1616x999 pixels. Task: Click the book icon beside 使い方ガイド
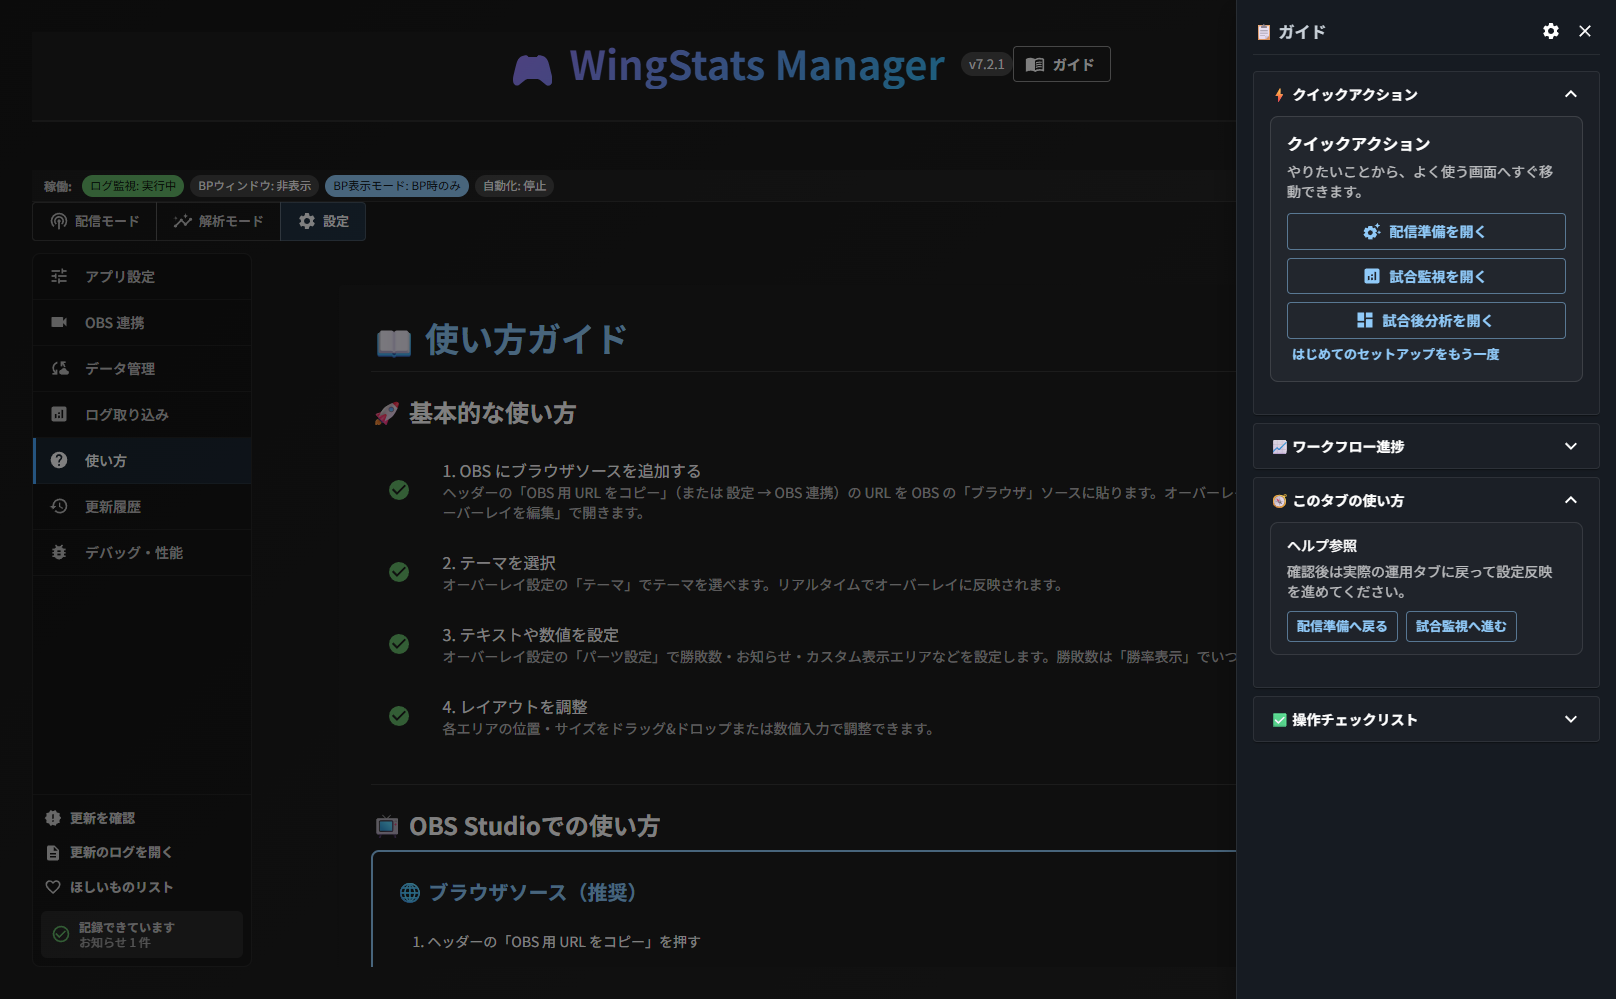tap(394, 342)
